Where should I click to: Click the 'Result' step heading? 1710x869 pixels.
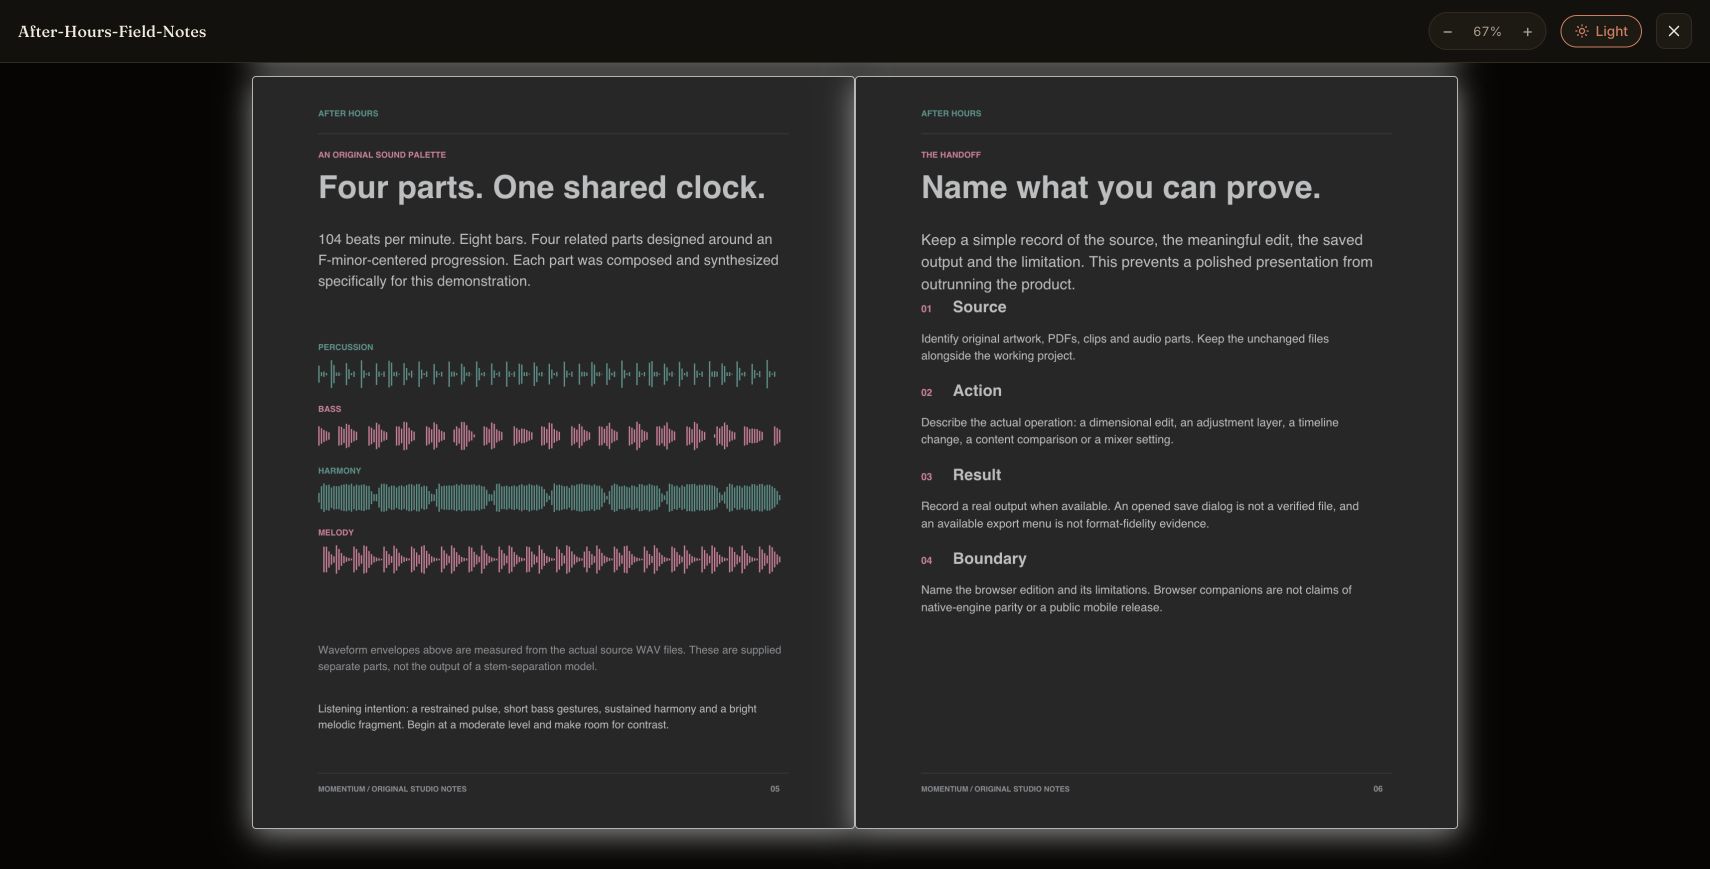click(x=977, y=475)
